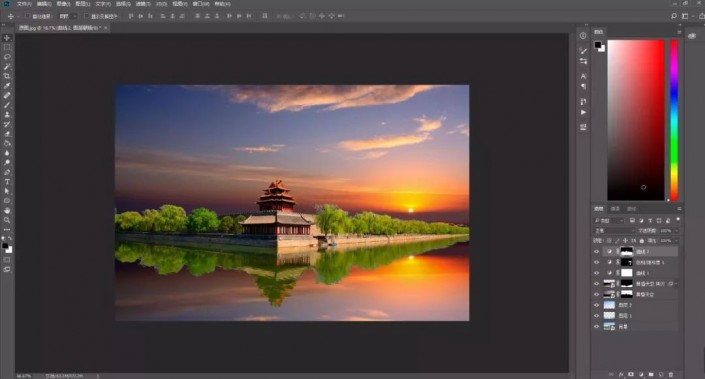Select the 曲线 2 layer mask thumbnail
705x379 pixels.
626,252
